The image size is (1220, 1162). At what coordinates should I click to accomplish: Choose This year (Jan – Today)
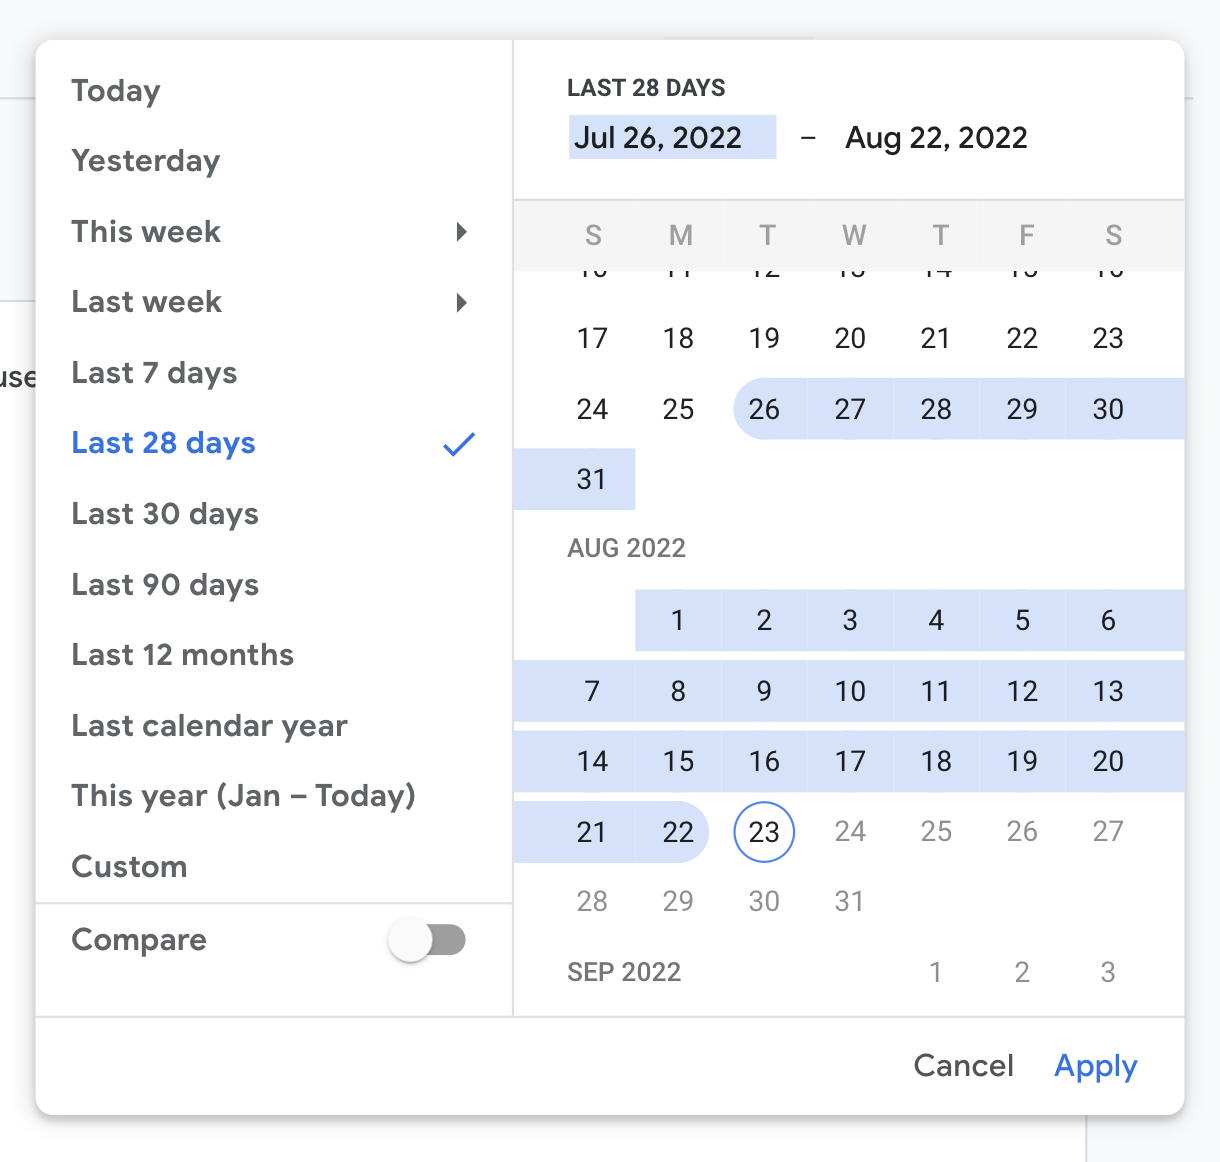[243, 796]
